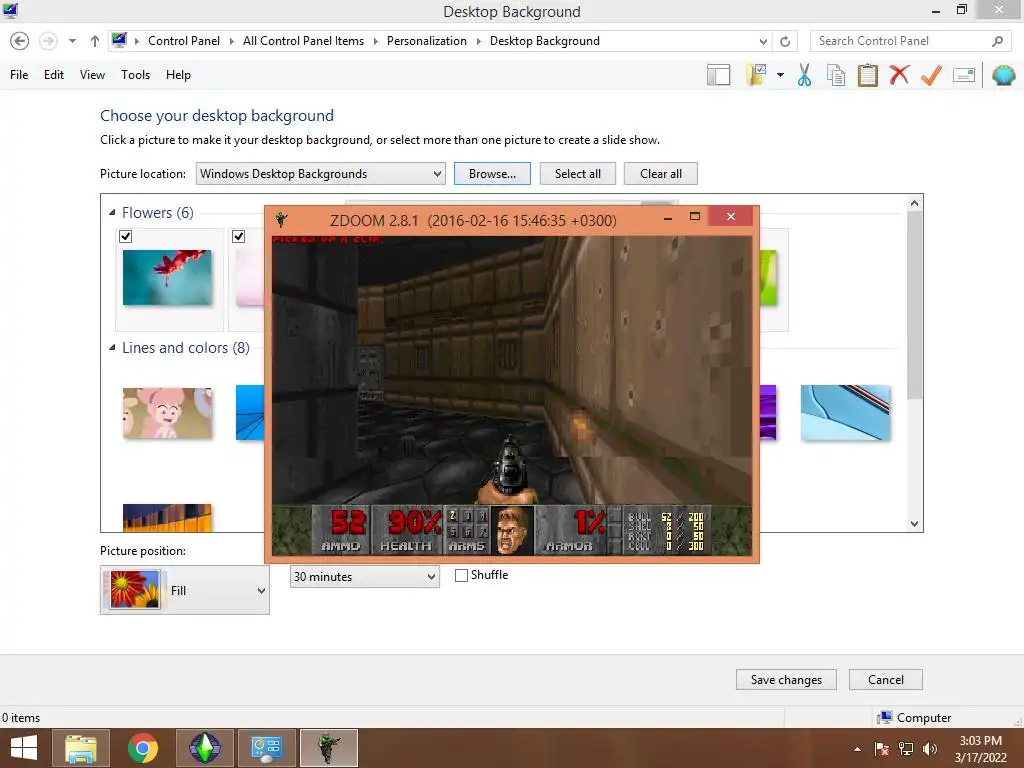
Task: Open the Edit menu
Action: coord(54,75)
